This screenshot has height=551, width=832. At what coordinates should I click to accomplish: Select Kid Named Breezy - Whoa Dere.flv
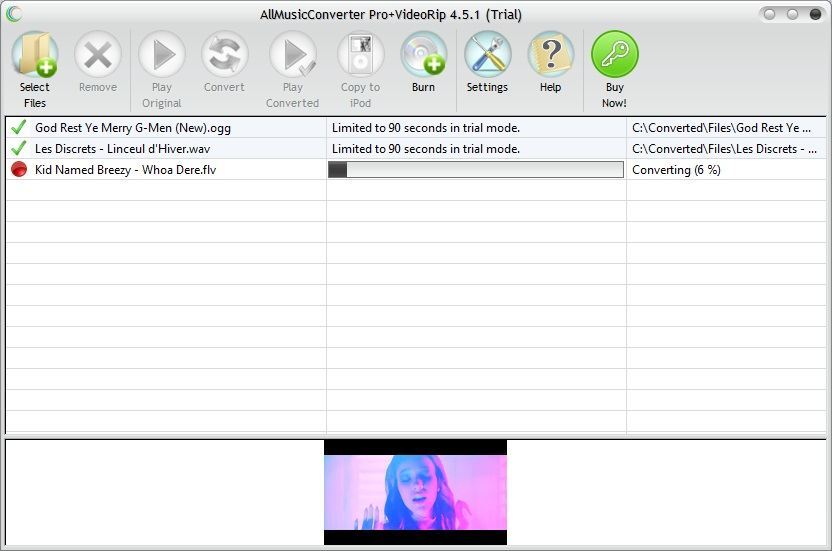point(126,170)
